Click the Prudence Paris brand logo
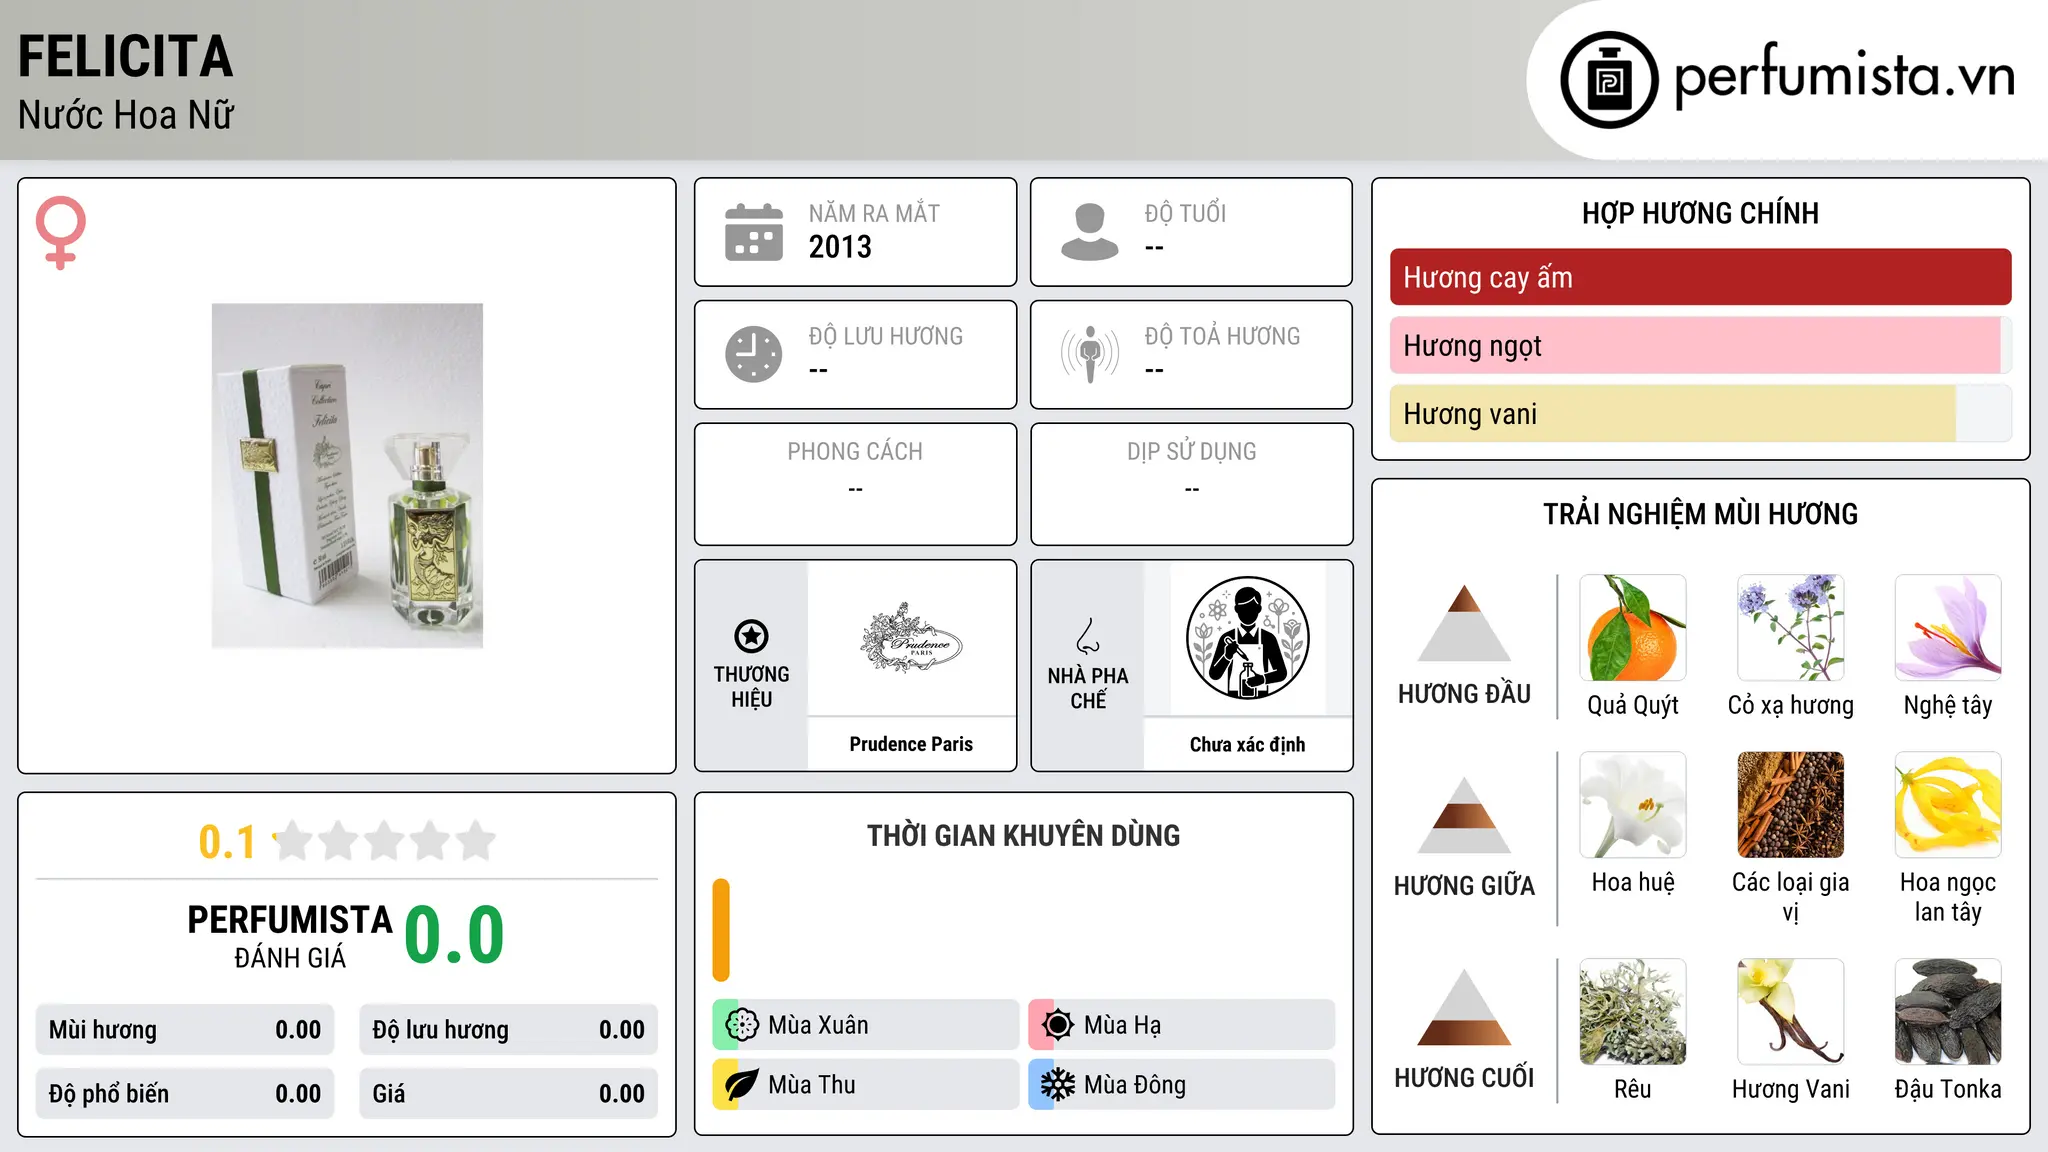2048x1152 pixels. [911, 638]
